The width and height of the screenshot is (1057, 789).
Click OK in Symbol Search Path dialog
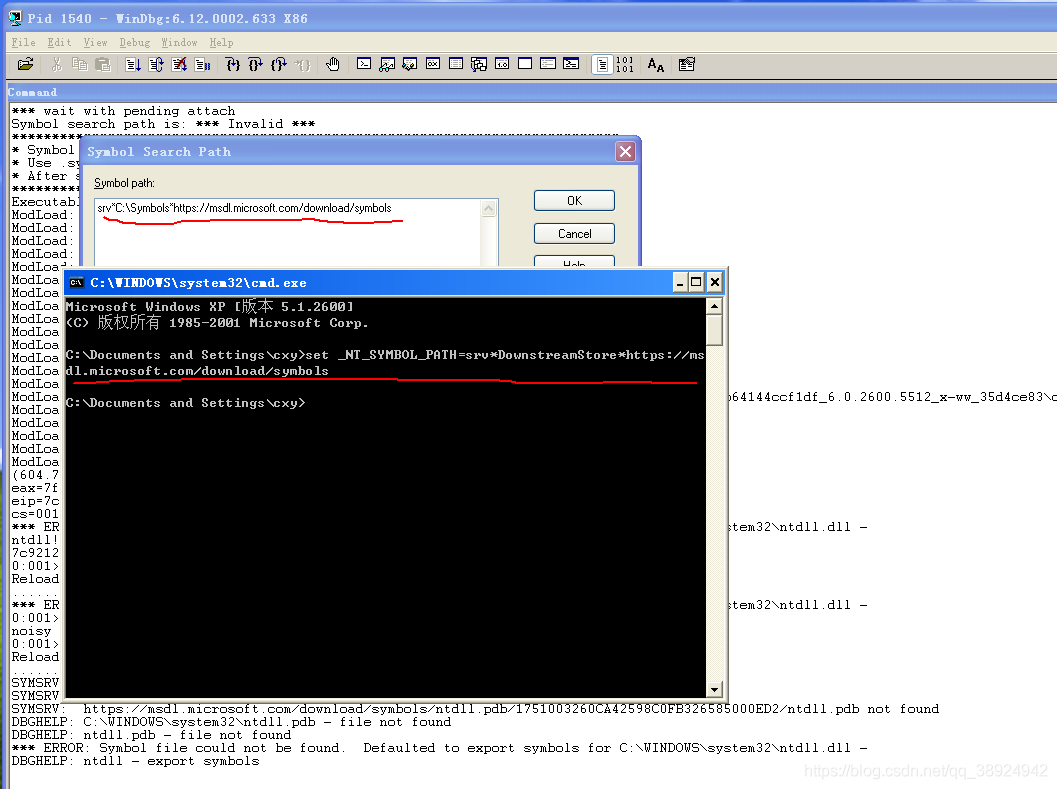click(x=574, y=200)
